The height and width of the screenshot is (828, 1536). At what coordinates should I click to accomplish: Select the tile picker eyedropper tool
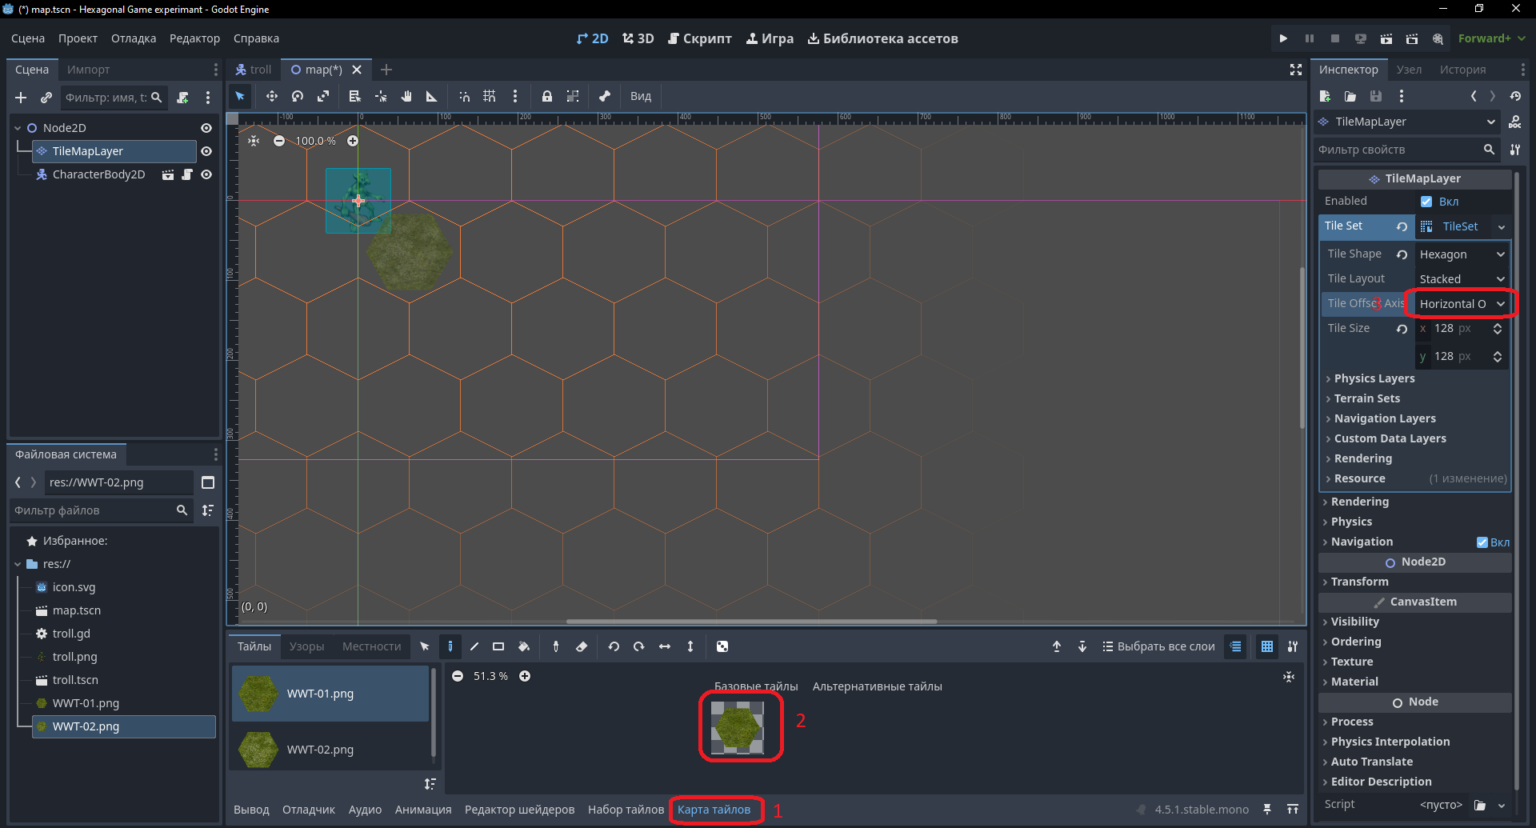point(556,646)
